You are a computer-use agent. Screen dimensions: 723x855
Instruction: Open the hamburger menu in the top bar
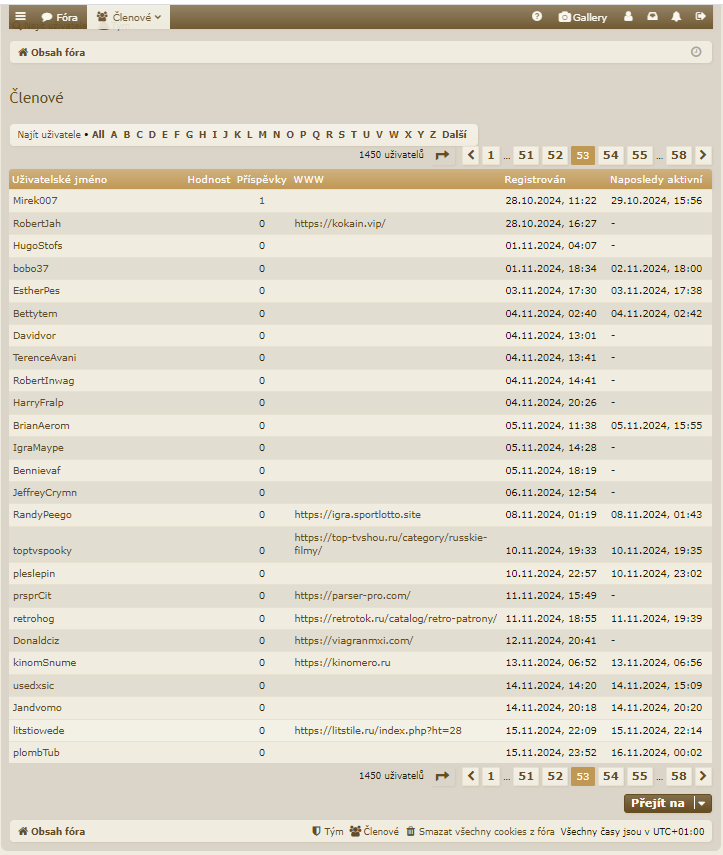point(21,17)
